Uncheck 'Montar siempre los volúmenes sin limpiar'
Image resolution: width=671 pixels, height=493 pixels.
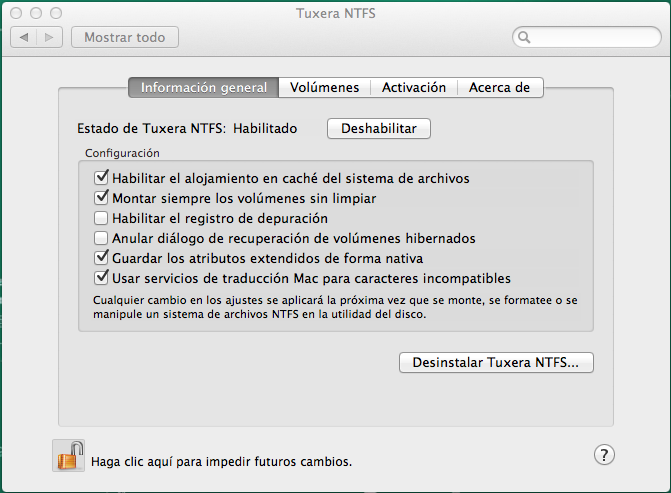click(101, 197)
